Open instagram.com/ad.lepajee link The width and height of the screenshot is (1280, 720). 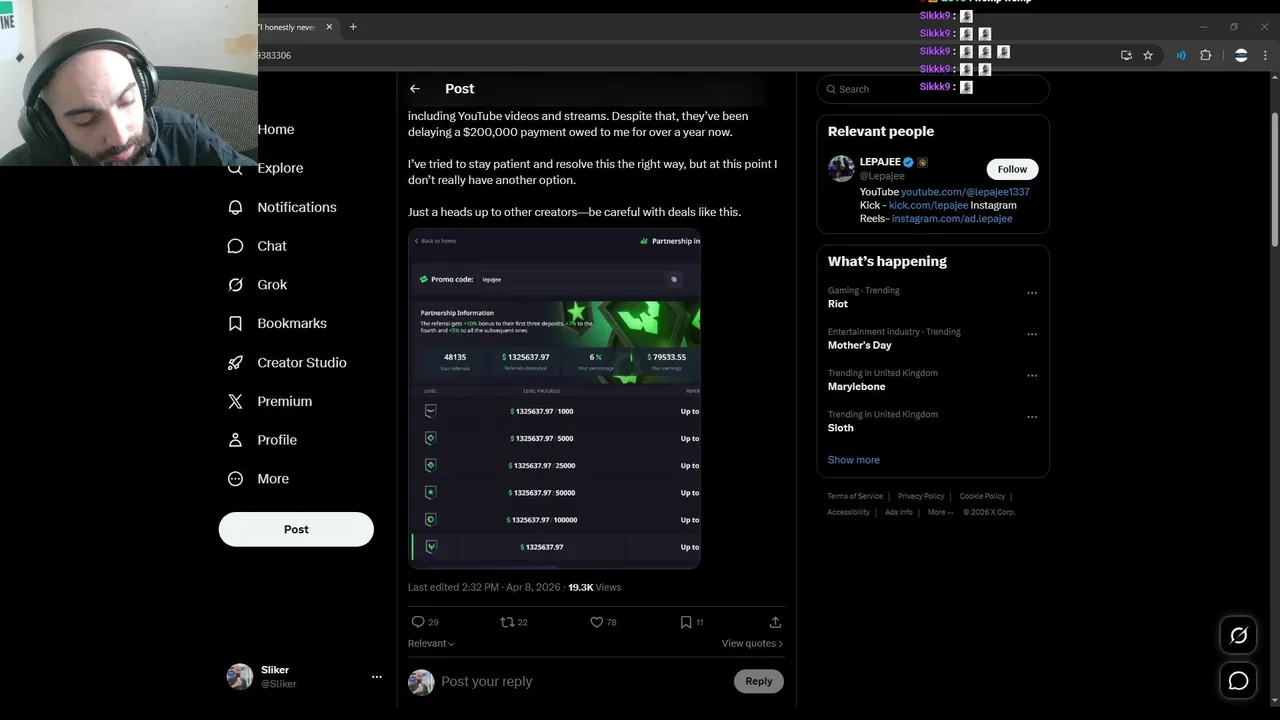click(952, 219)
